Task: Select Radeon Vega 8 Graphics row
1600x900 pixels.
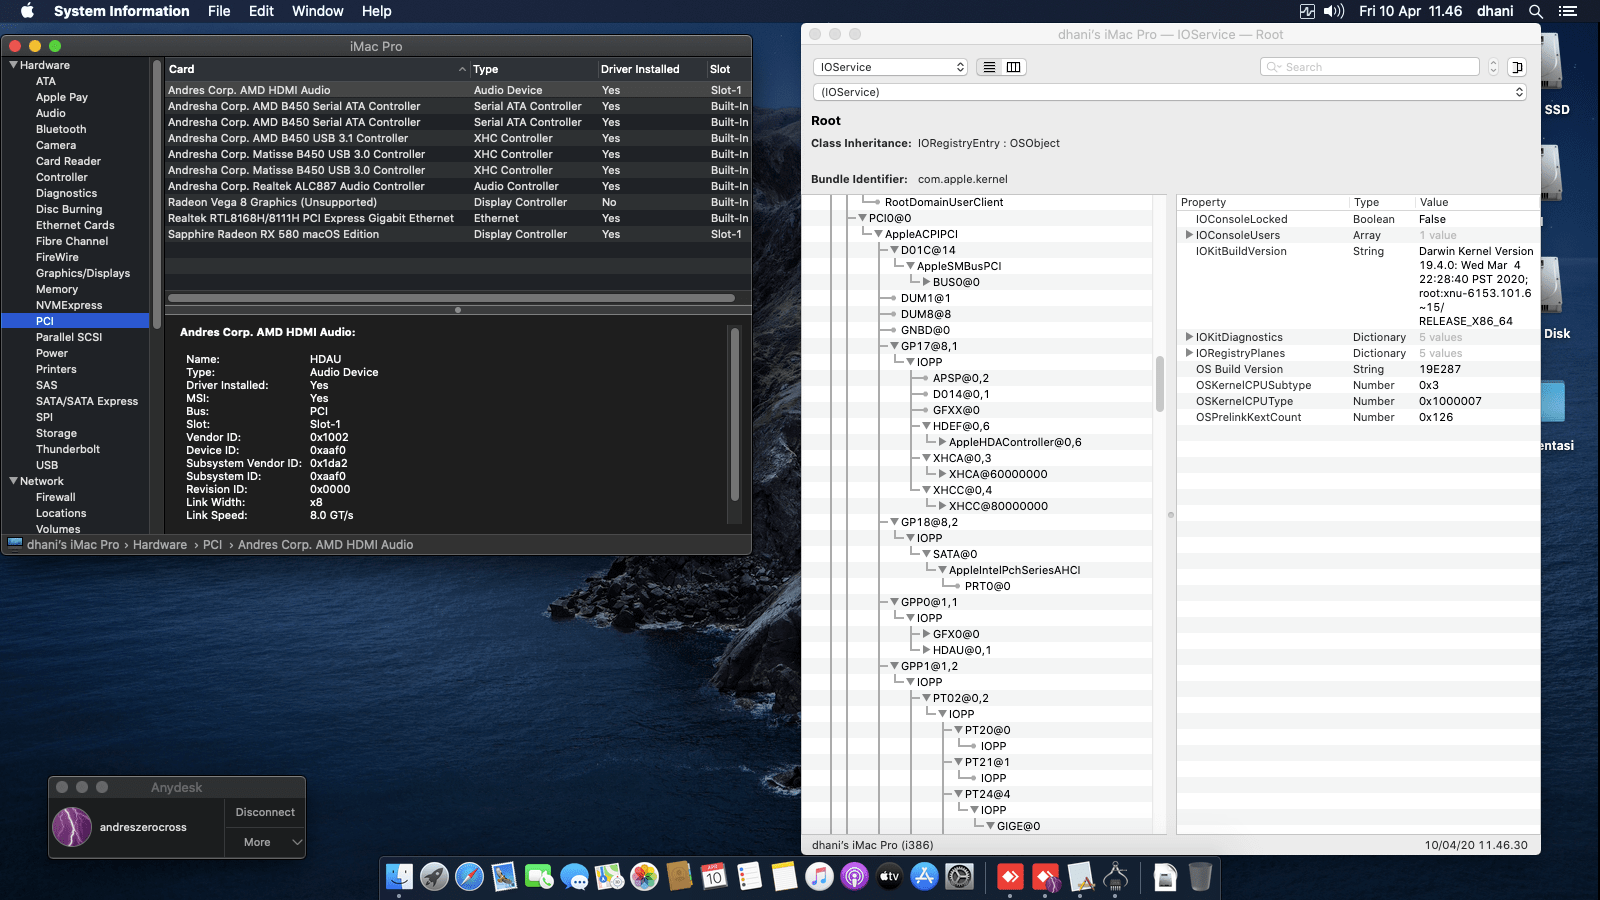Action: tap(458, 202)
